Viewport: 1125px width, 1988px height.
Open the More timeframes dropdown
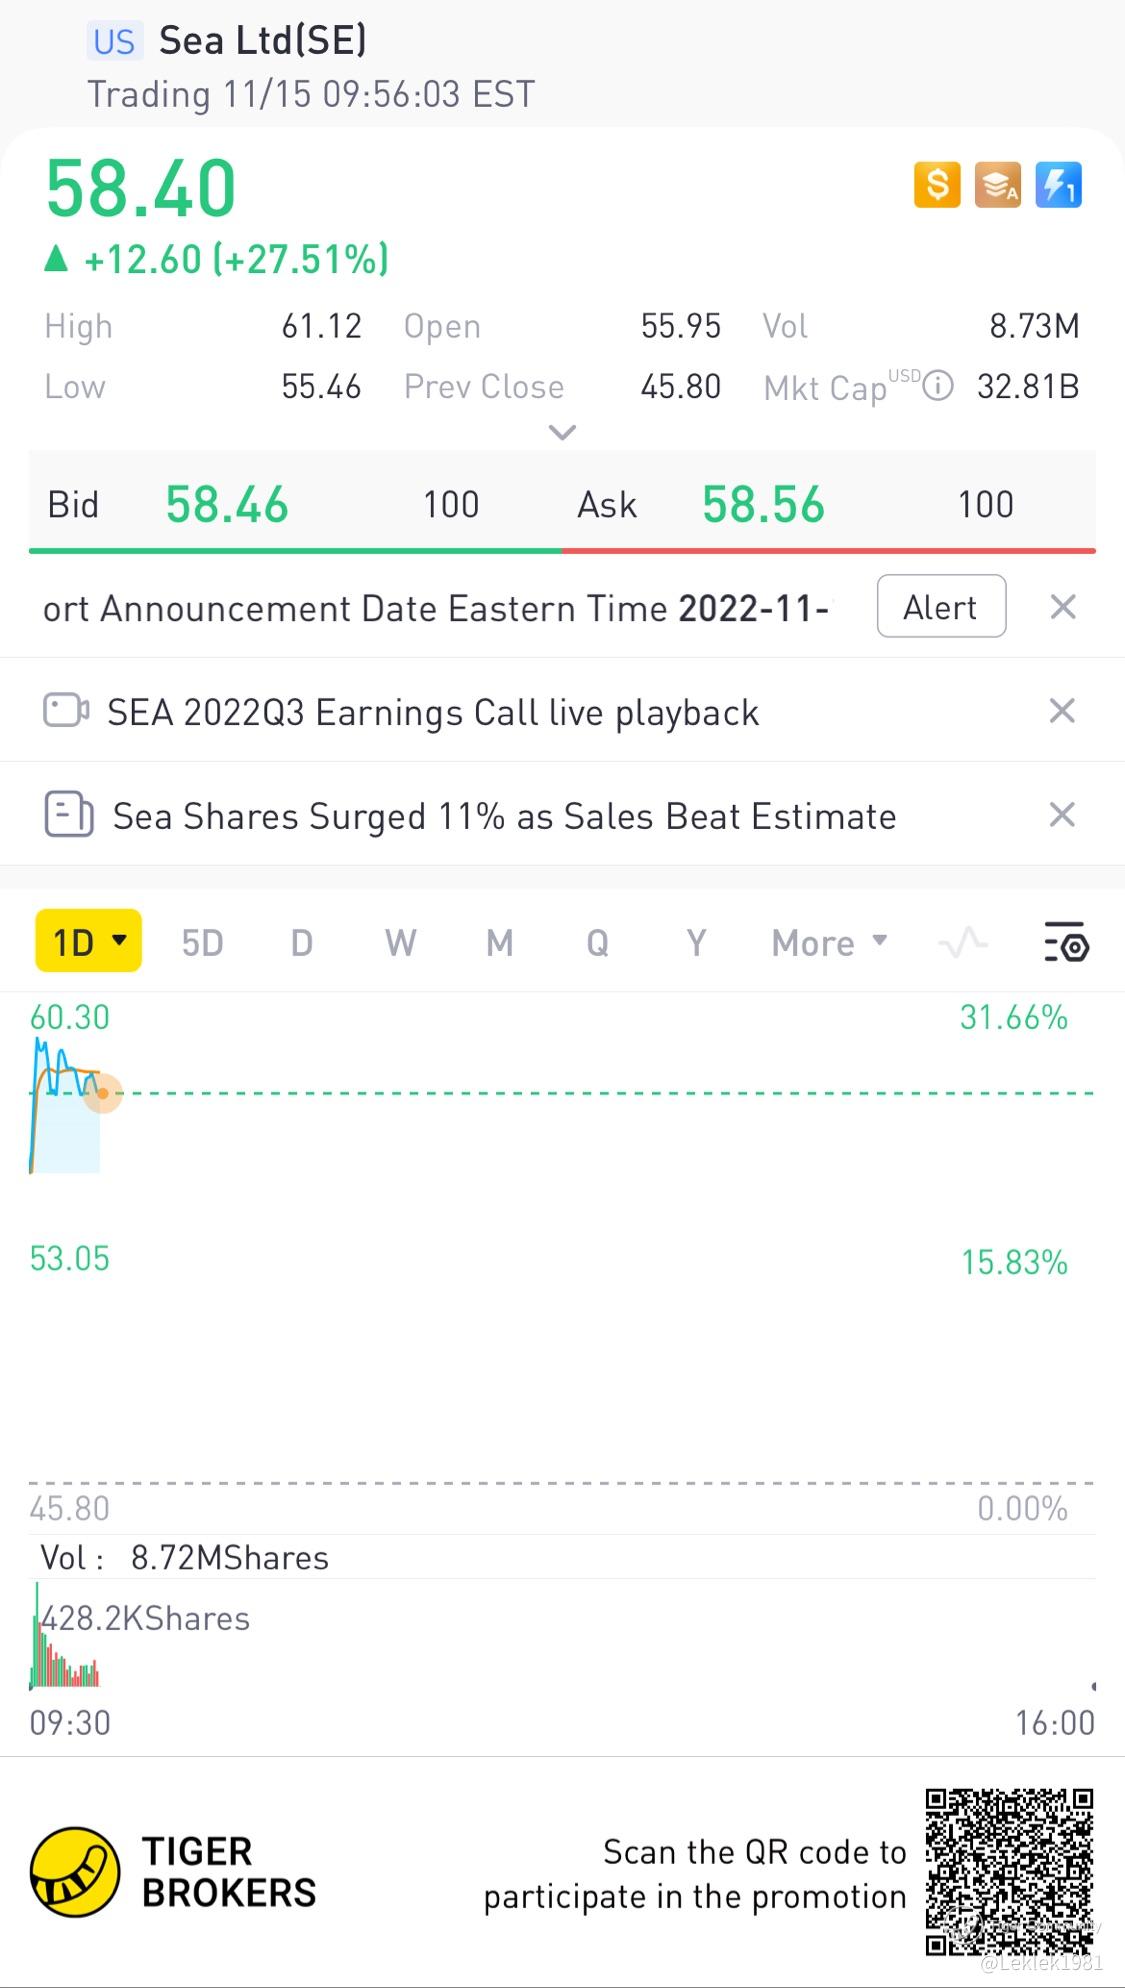829,942
